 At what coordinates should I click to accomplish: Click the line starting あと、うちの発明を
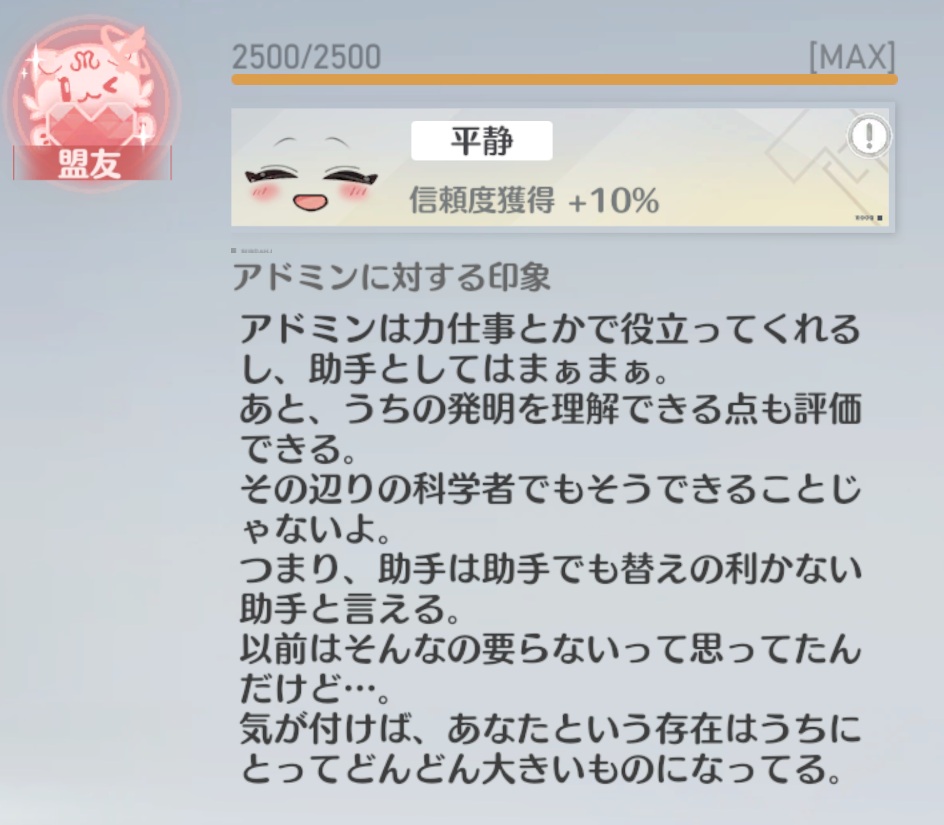[x=550, y=409]
